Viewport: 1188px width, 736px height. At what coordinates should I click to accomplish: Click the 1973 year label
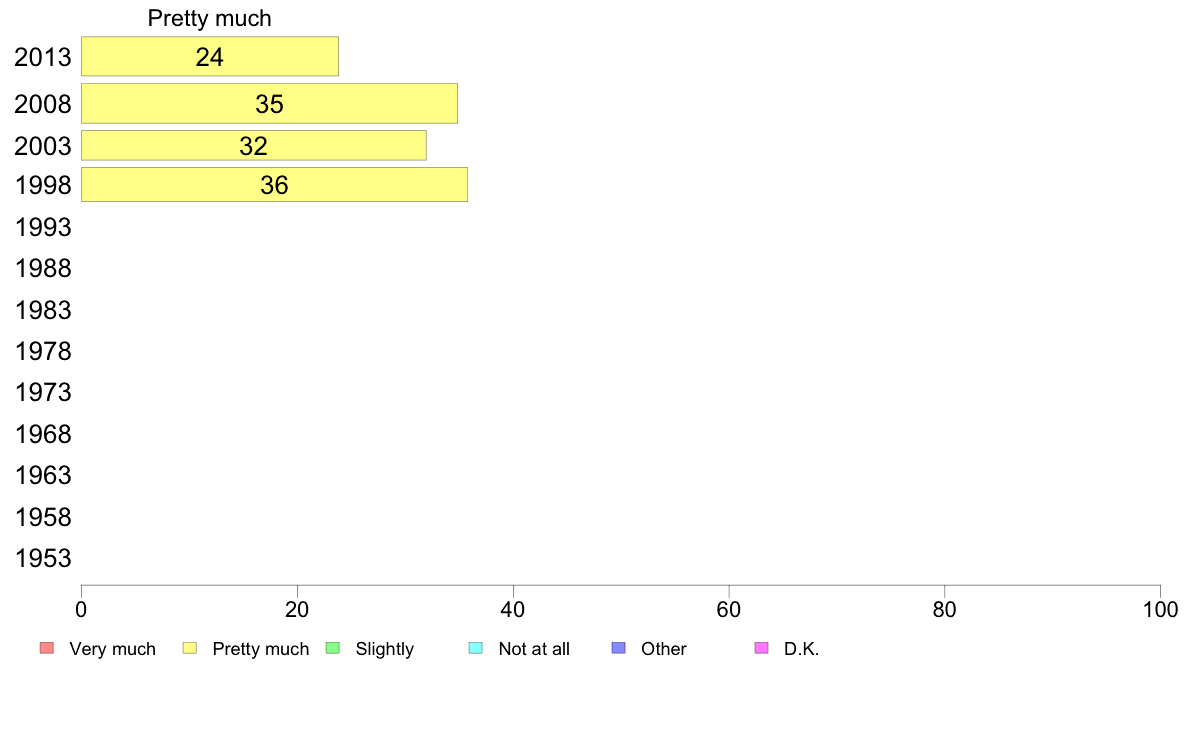43,393
